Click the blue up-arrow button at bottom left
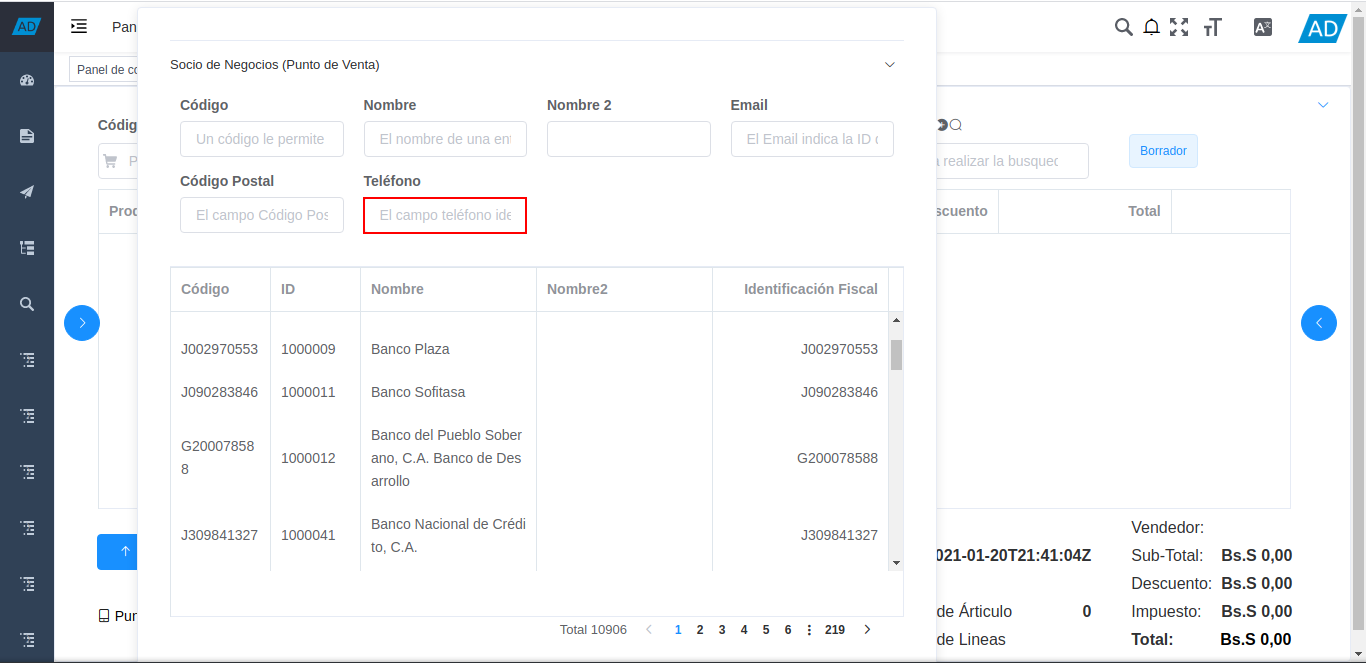1366x663 pixels. coord(118,552)
